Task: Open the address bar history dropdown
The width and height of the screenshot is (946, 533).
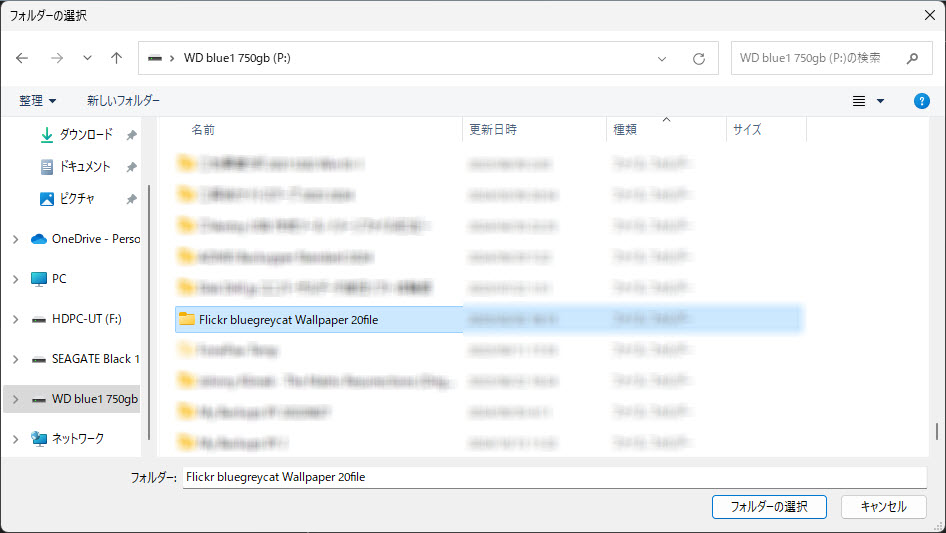Action: [x=662, y=59]
